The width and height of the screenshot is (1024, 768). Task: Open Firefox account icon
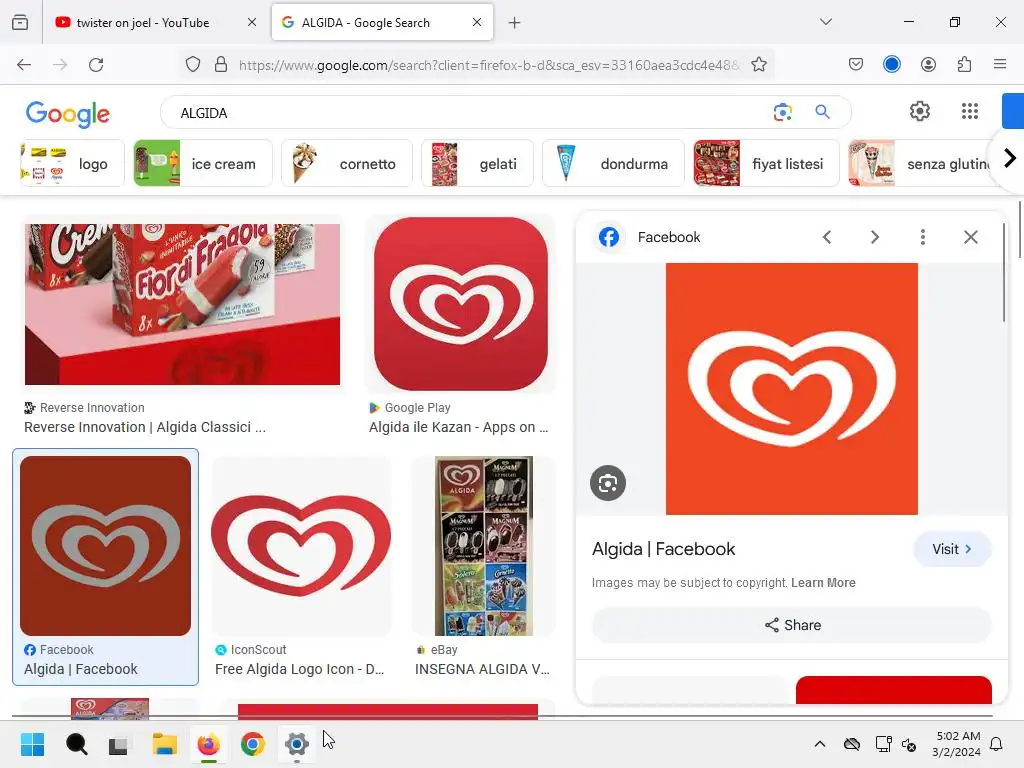[x=928, y=65]
